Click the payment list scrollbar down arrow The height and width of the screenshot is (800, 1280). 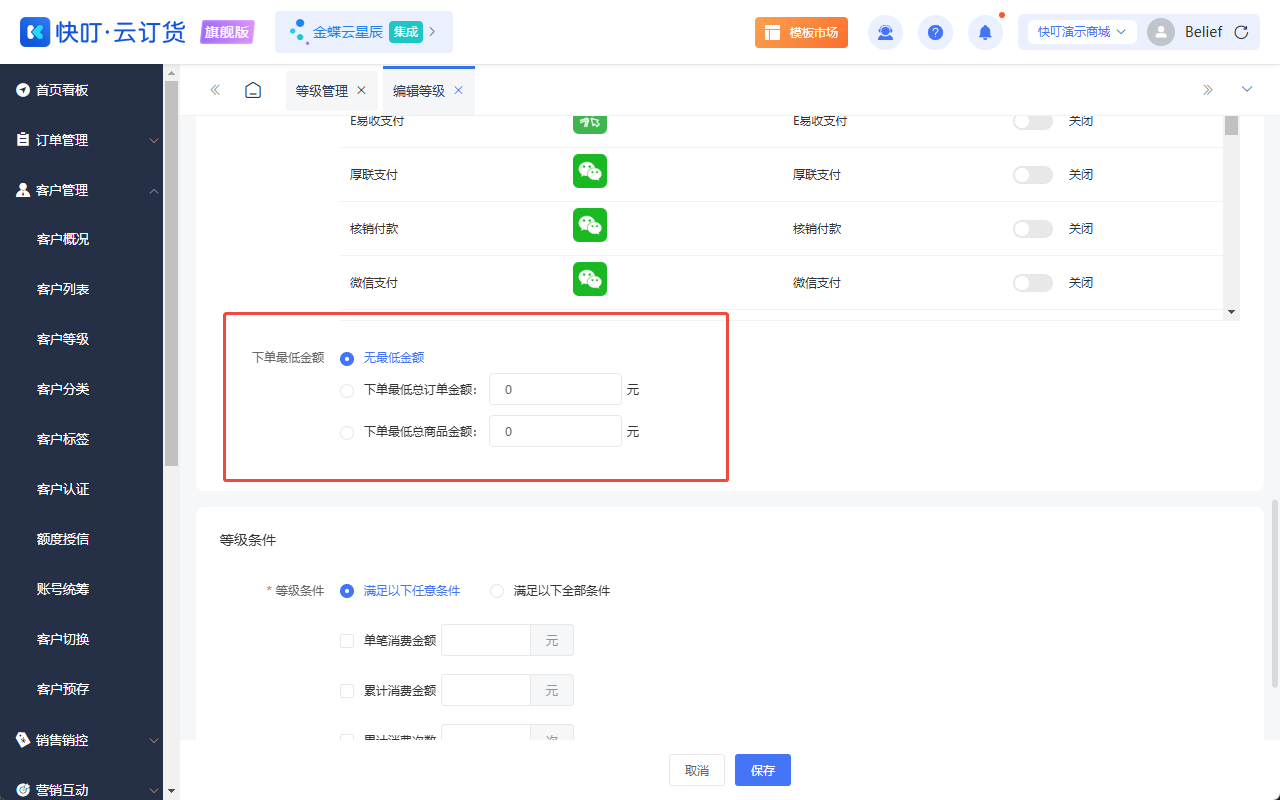coord(1231,312)
